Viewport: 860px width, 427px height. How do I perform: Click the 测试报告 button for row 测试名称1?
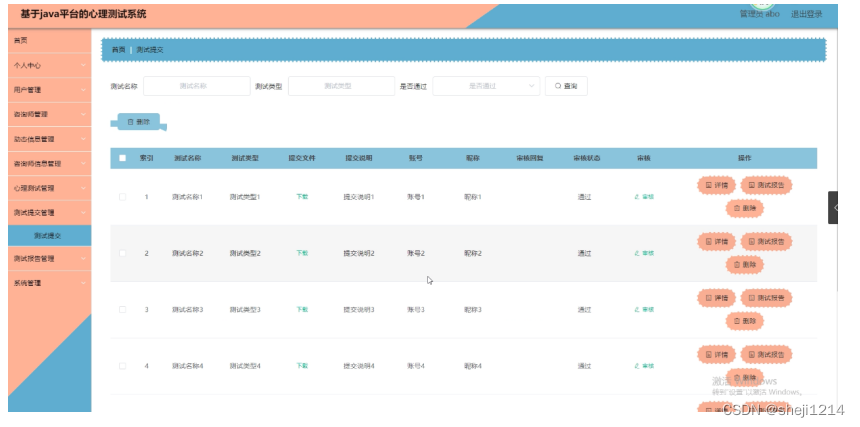pyautogui.click(x=766, y=185)
